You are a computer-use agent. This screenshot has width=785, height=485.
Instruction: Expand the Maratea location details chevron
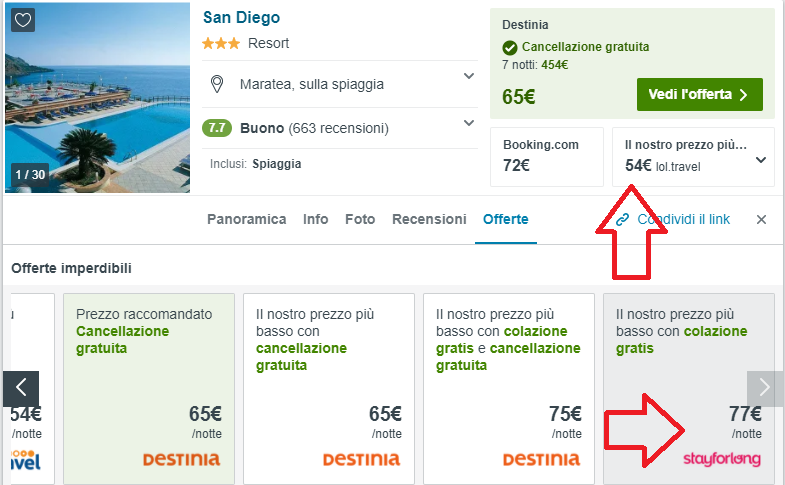468,77
